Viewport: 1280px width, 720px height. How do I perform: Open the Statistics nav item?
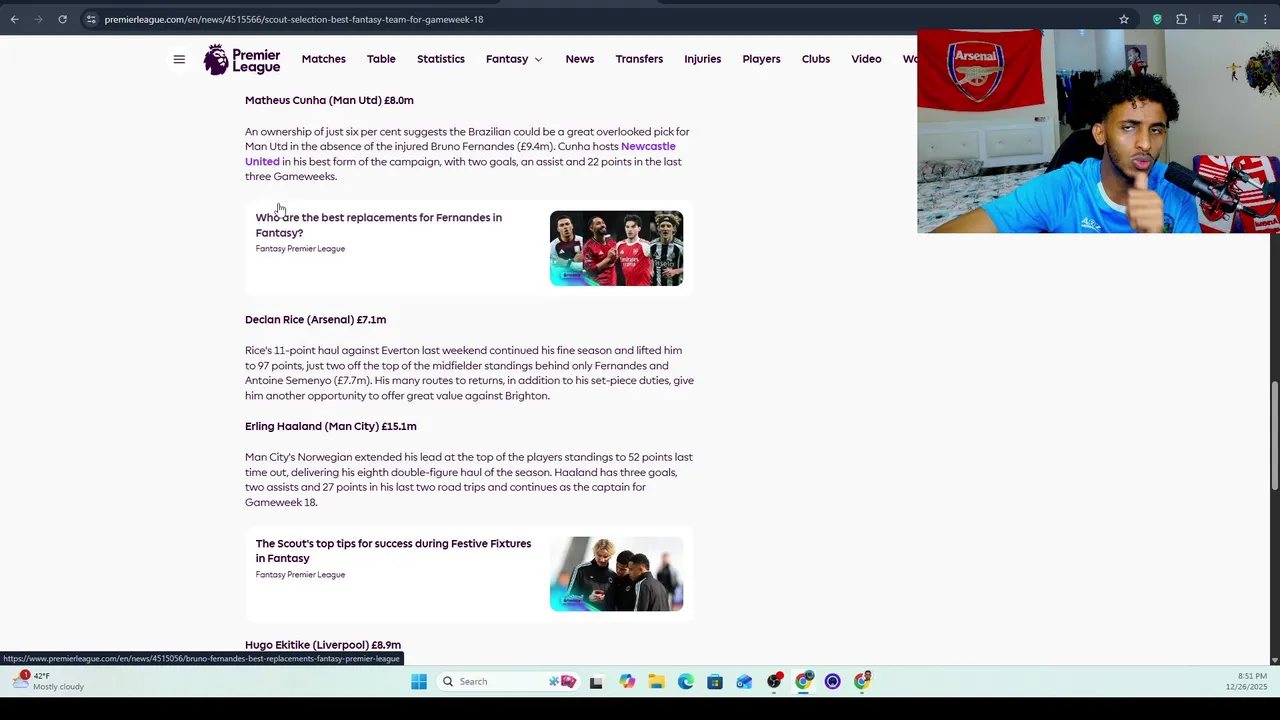(x=441, y=59)
